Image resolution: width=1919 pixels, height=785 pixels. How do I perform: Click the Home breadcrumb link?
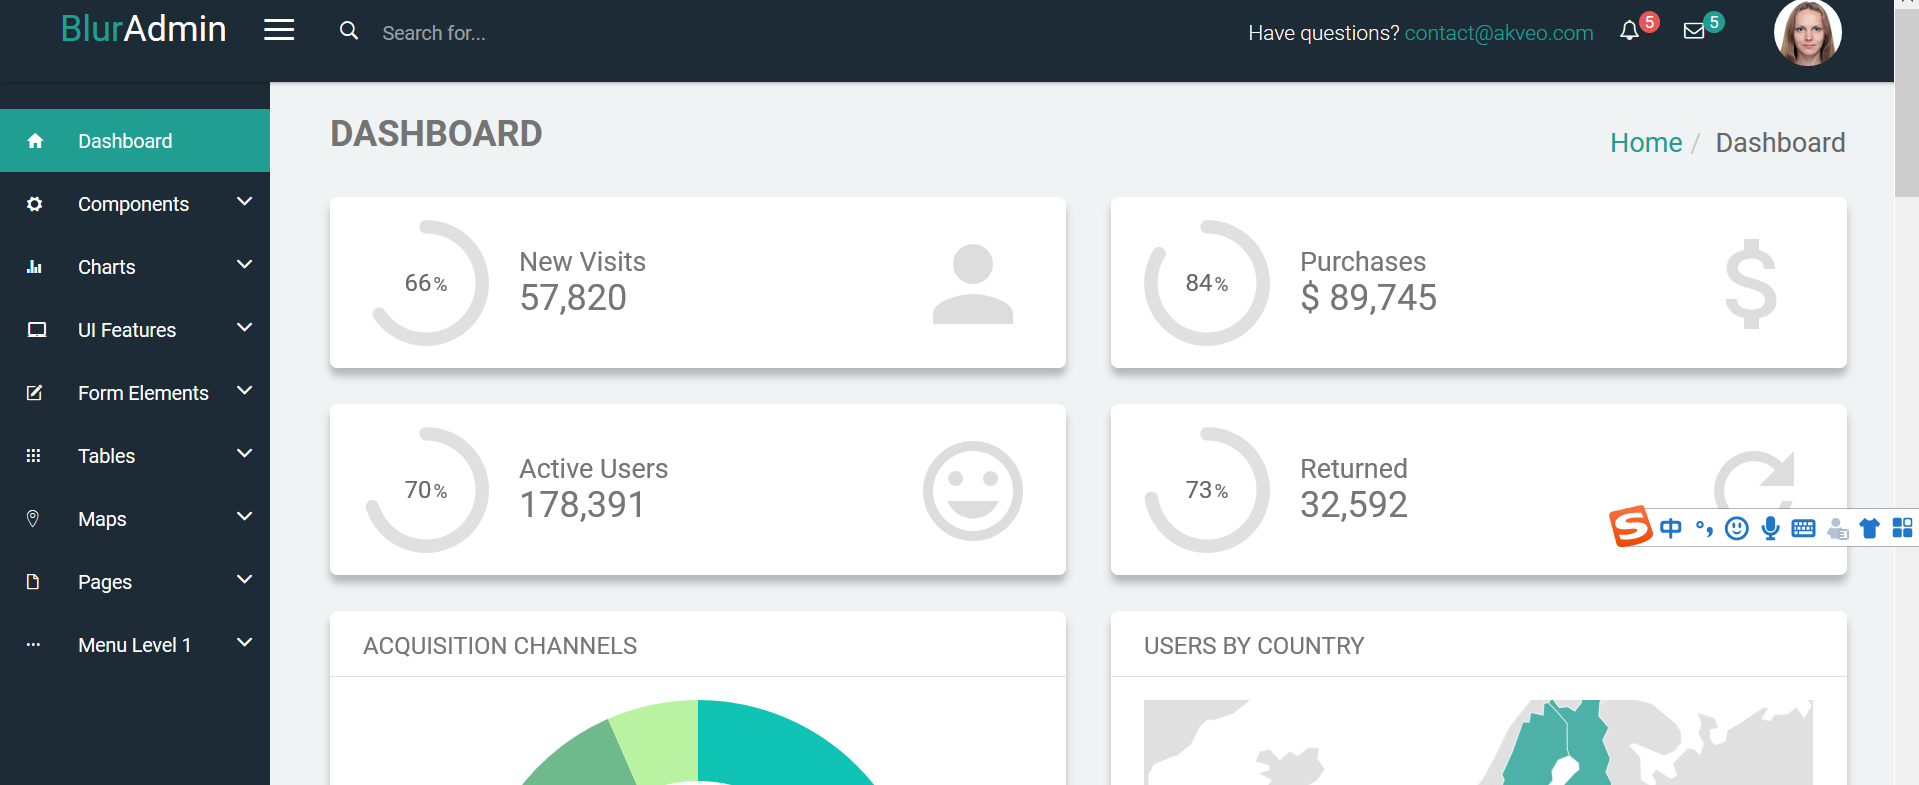1646,143
